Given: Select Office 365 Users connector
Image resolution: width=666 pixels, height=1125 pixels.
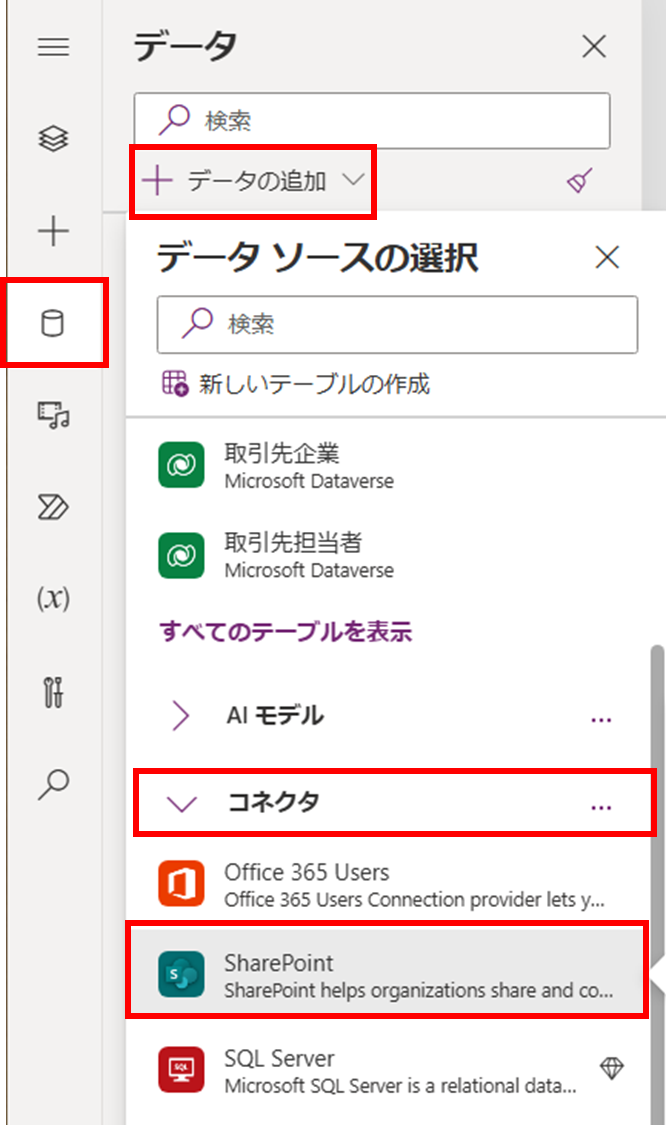Looking at the screenshot, I should tap(388, 885).
